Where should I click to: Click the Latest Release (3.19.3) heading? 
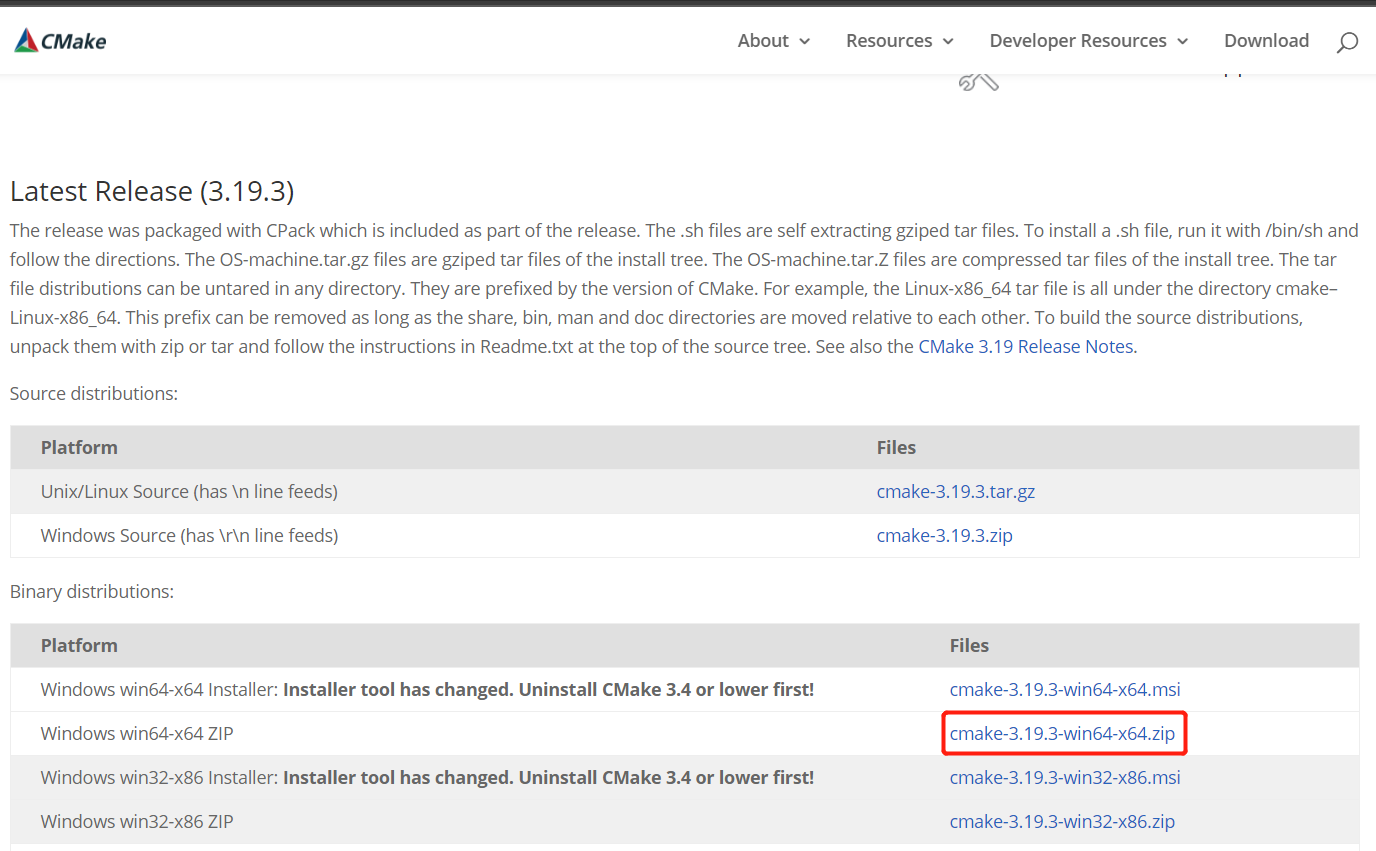point(152,191)
